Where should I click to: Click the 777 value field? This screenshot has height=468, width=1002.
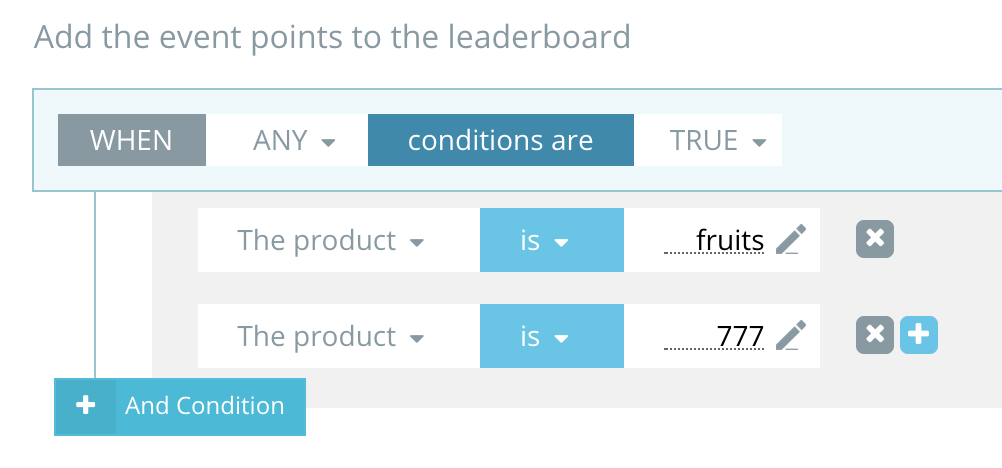(x=716, y=337)
